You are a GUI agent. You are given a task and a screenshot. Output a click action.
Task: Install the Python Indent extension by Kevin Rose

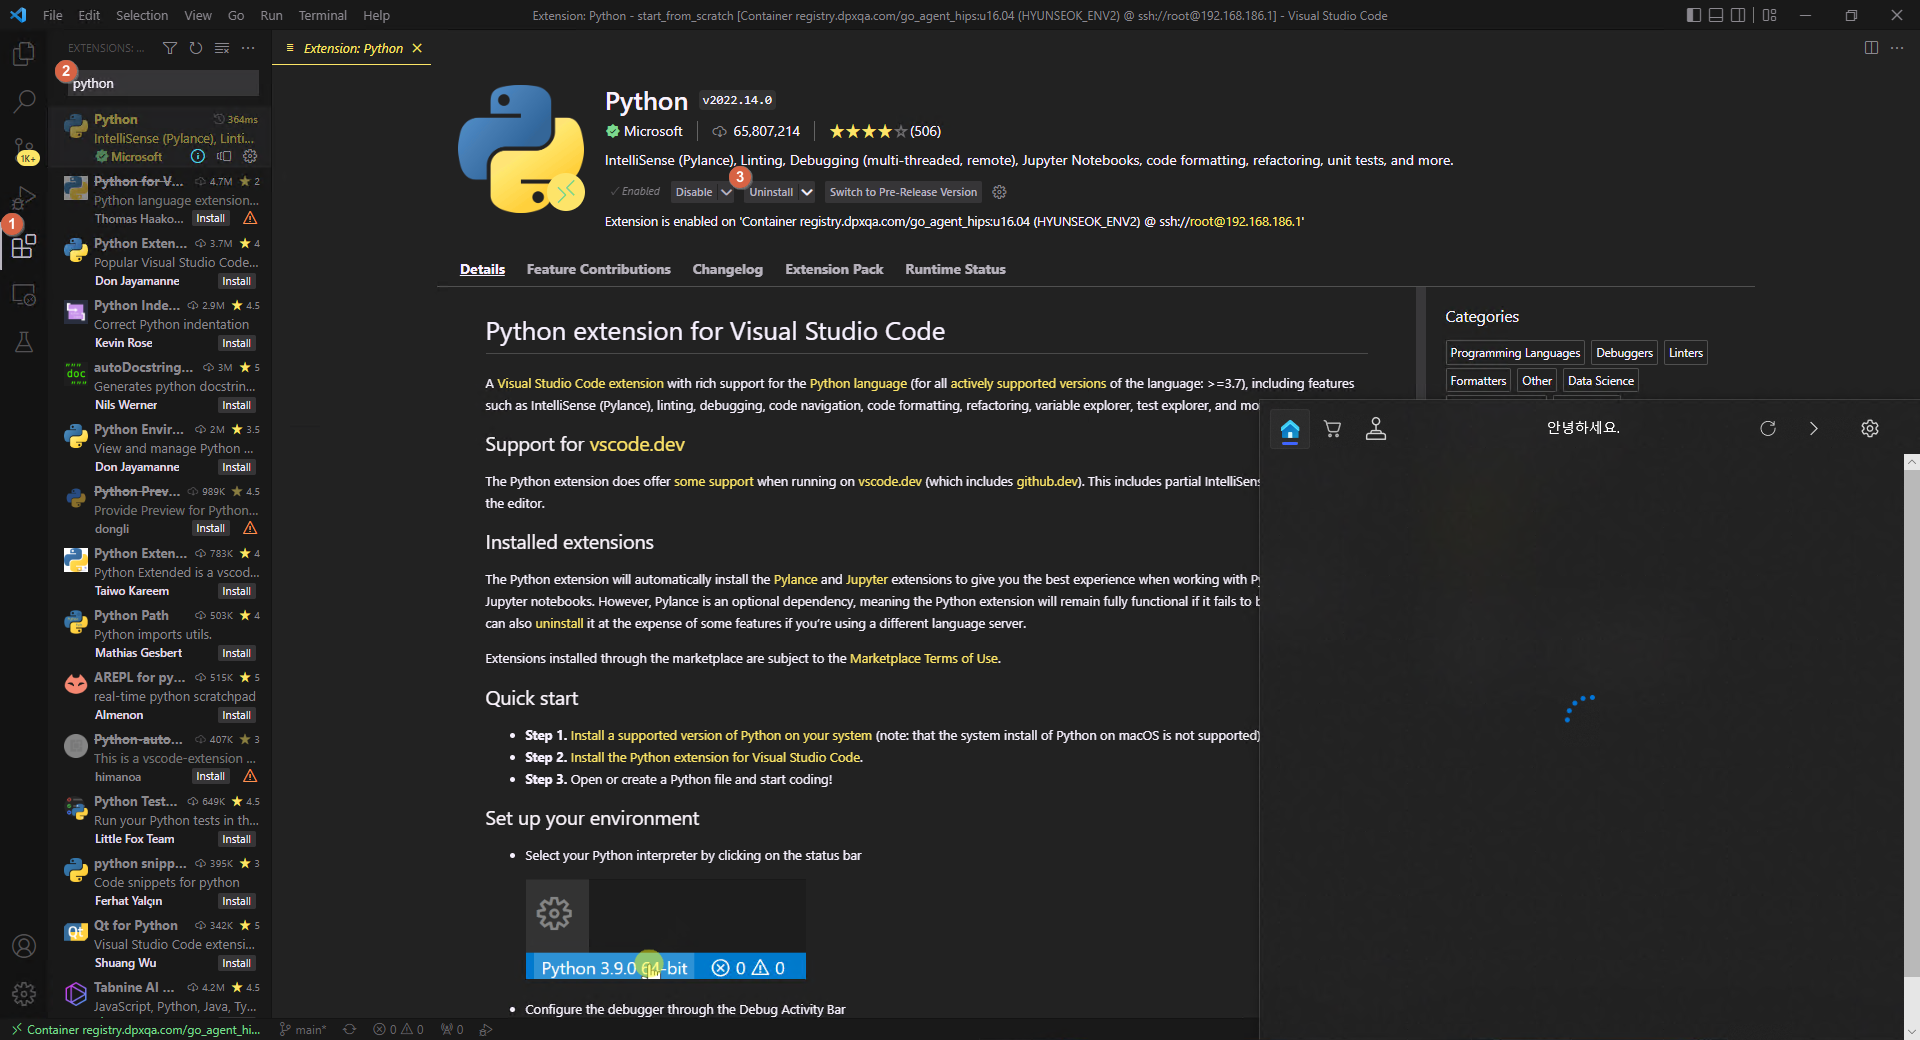click(x=237, y=343)
